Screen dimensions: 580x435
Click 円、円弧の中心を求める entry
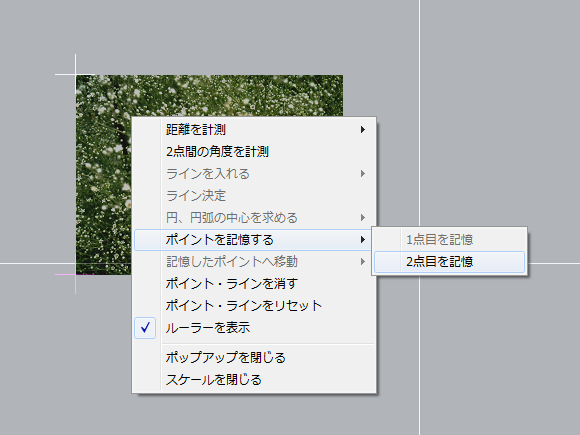click(254, 218)
